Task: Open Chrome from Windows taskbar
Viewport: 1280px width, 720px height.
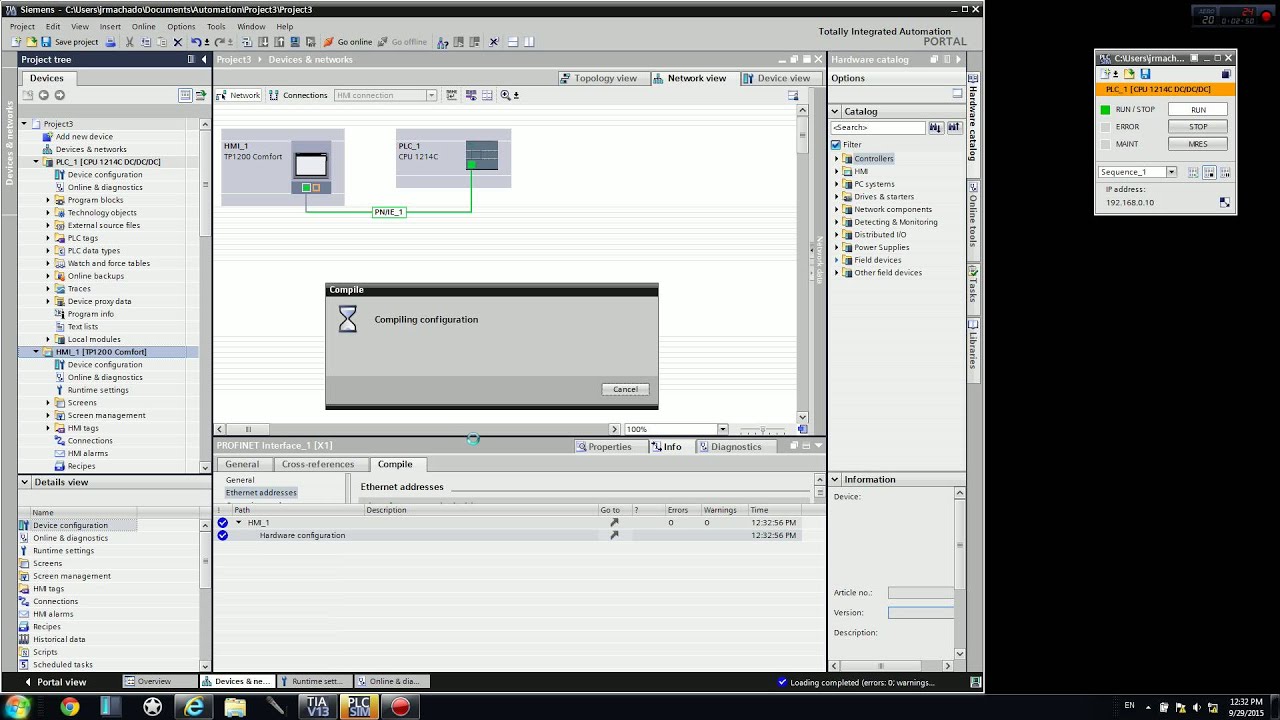Action: pyautogui.click(x=69, y=707)
